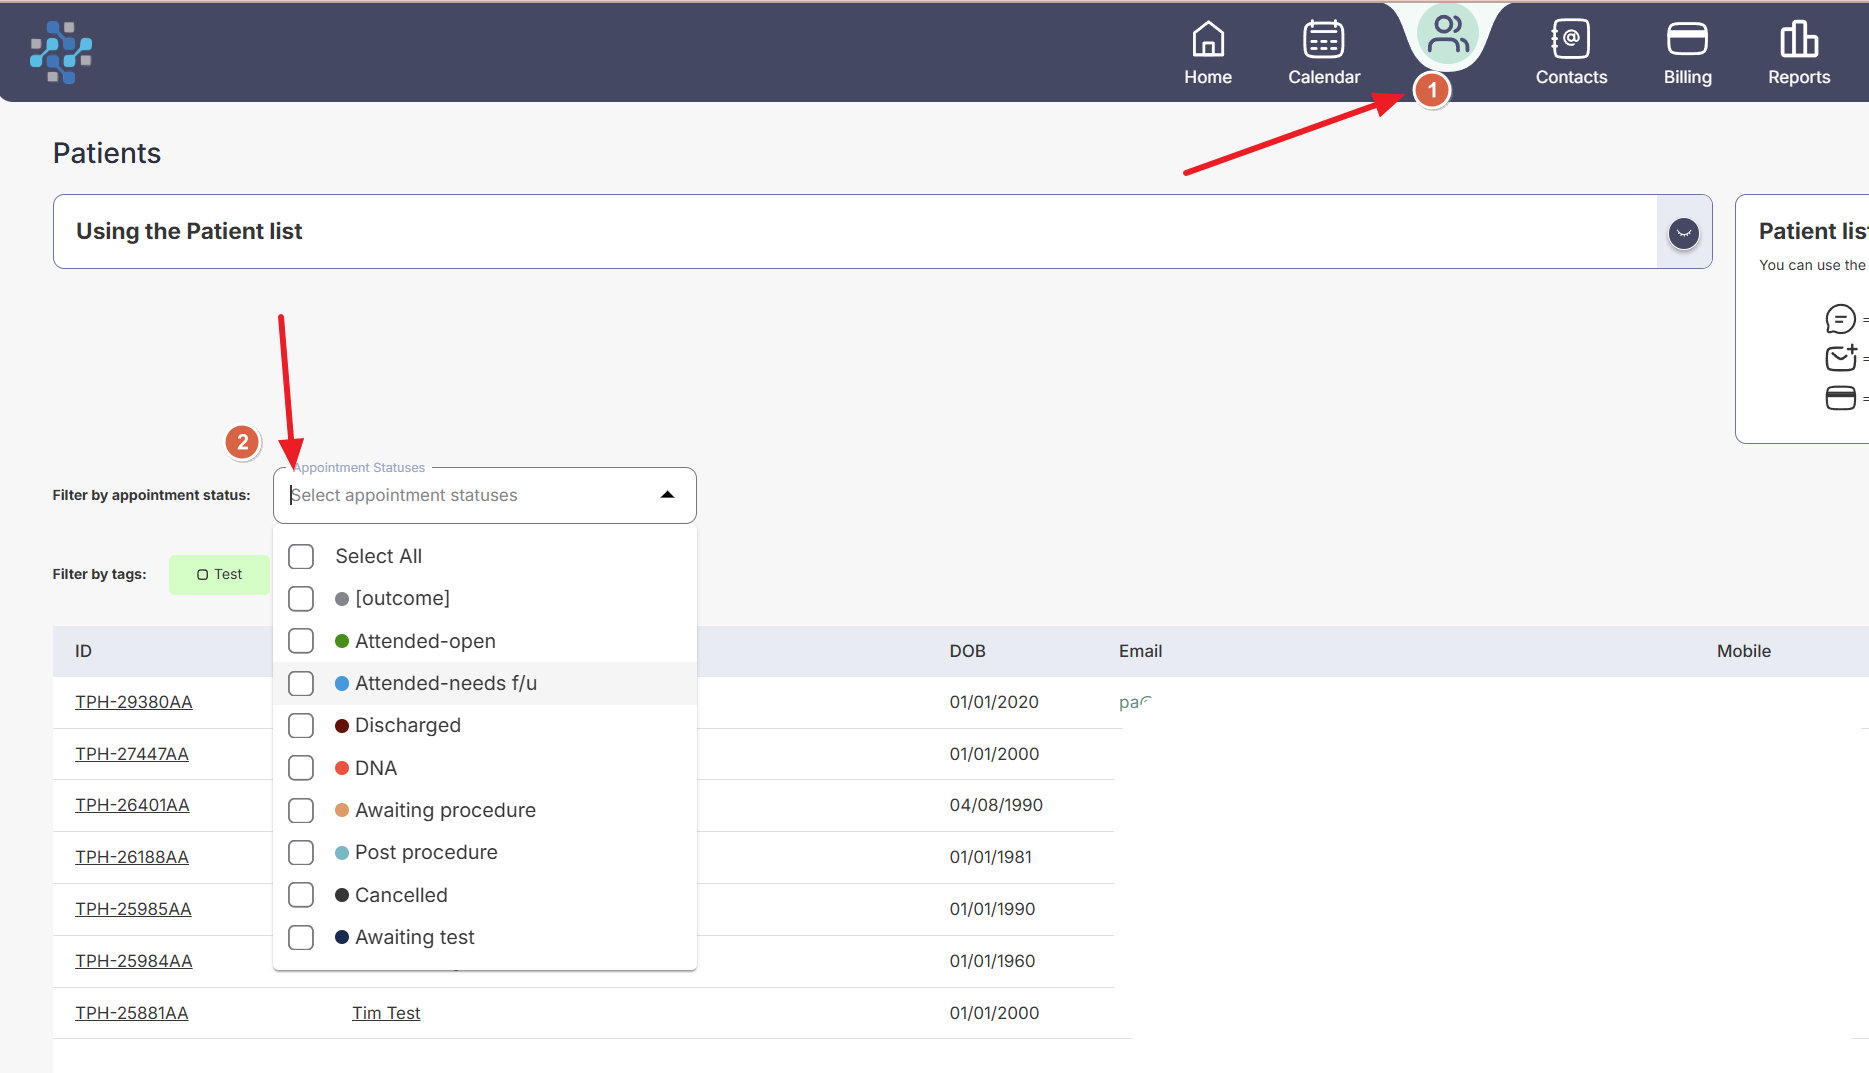The width and height of the screenshot is (1869, 1073).
Task: Open the Reports chart icon
Action: point(1798,40)
